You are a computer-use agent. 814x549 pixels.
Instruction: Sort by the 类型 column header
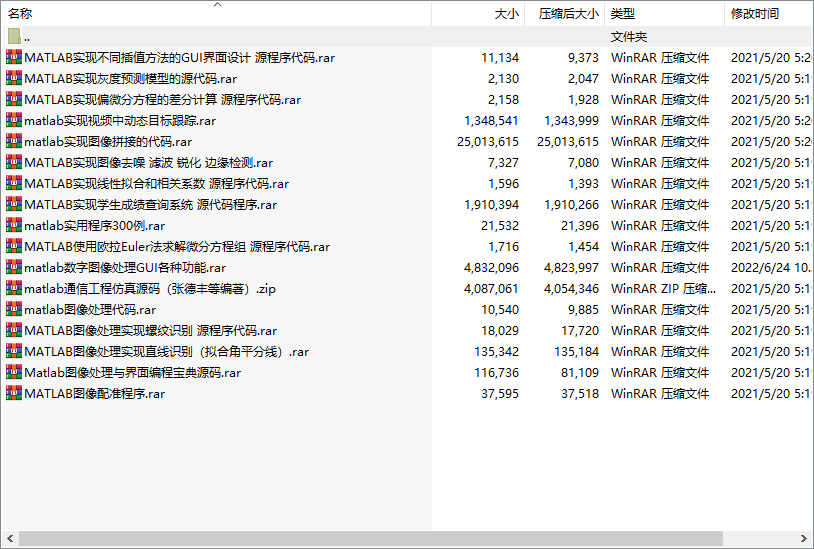click(x=664, y=14)
